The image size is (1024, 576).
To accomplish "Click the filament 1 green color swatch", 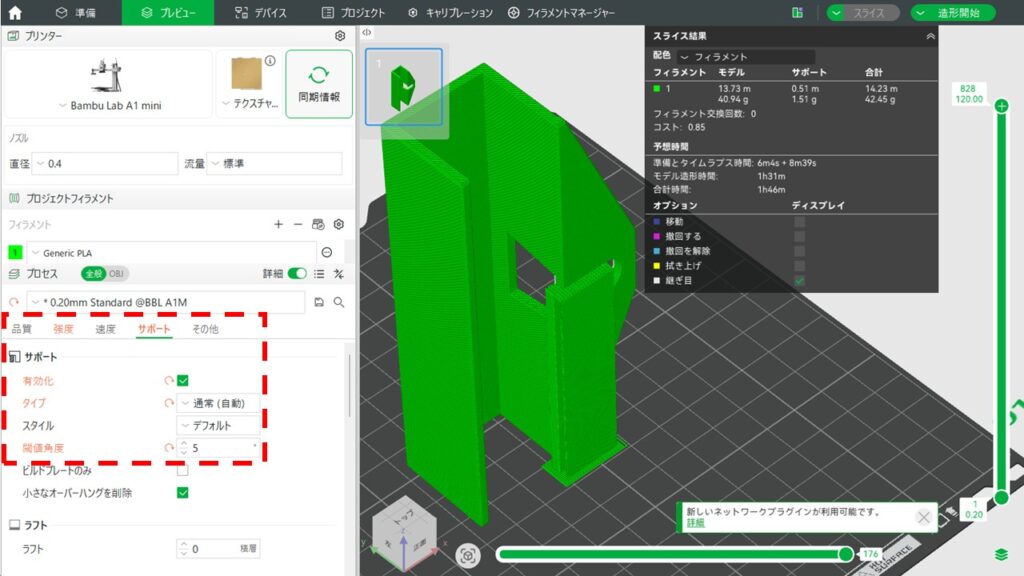I will tap(15, 253).
